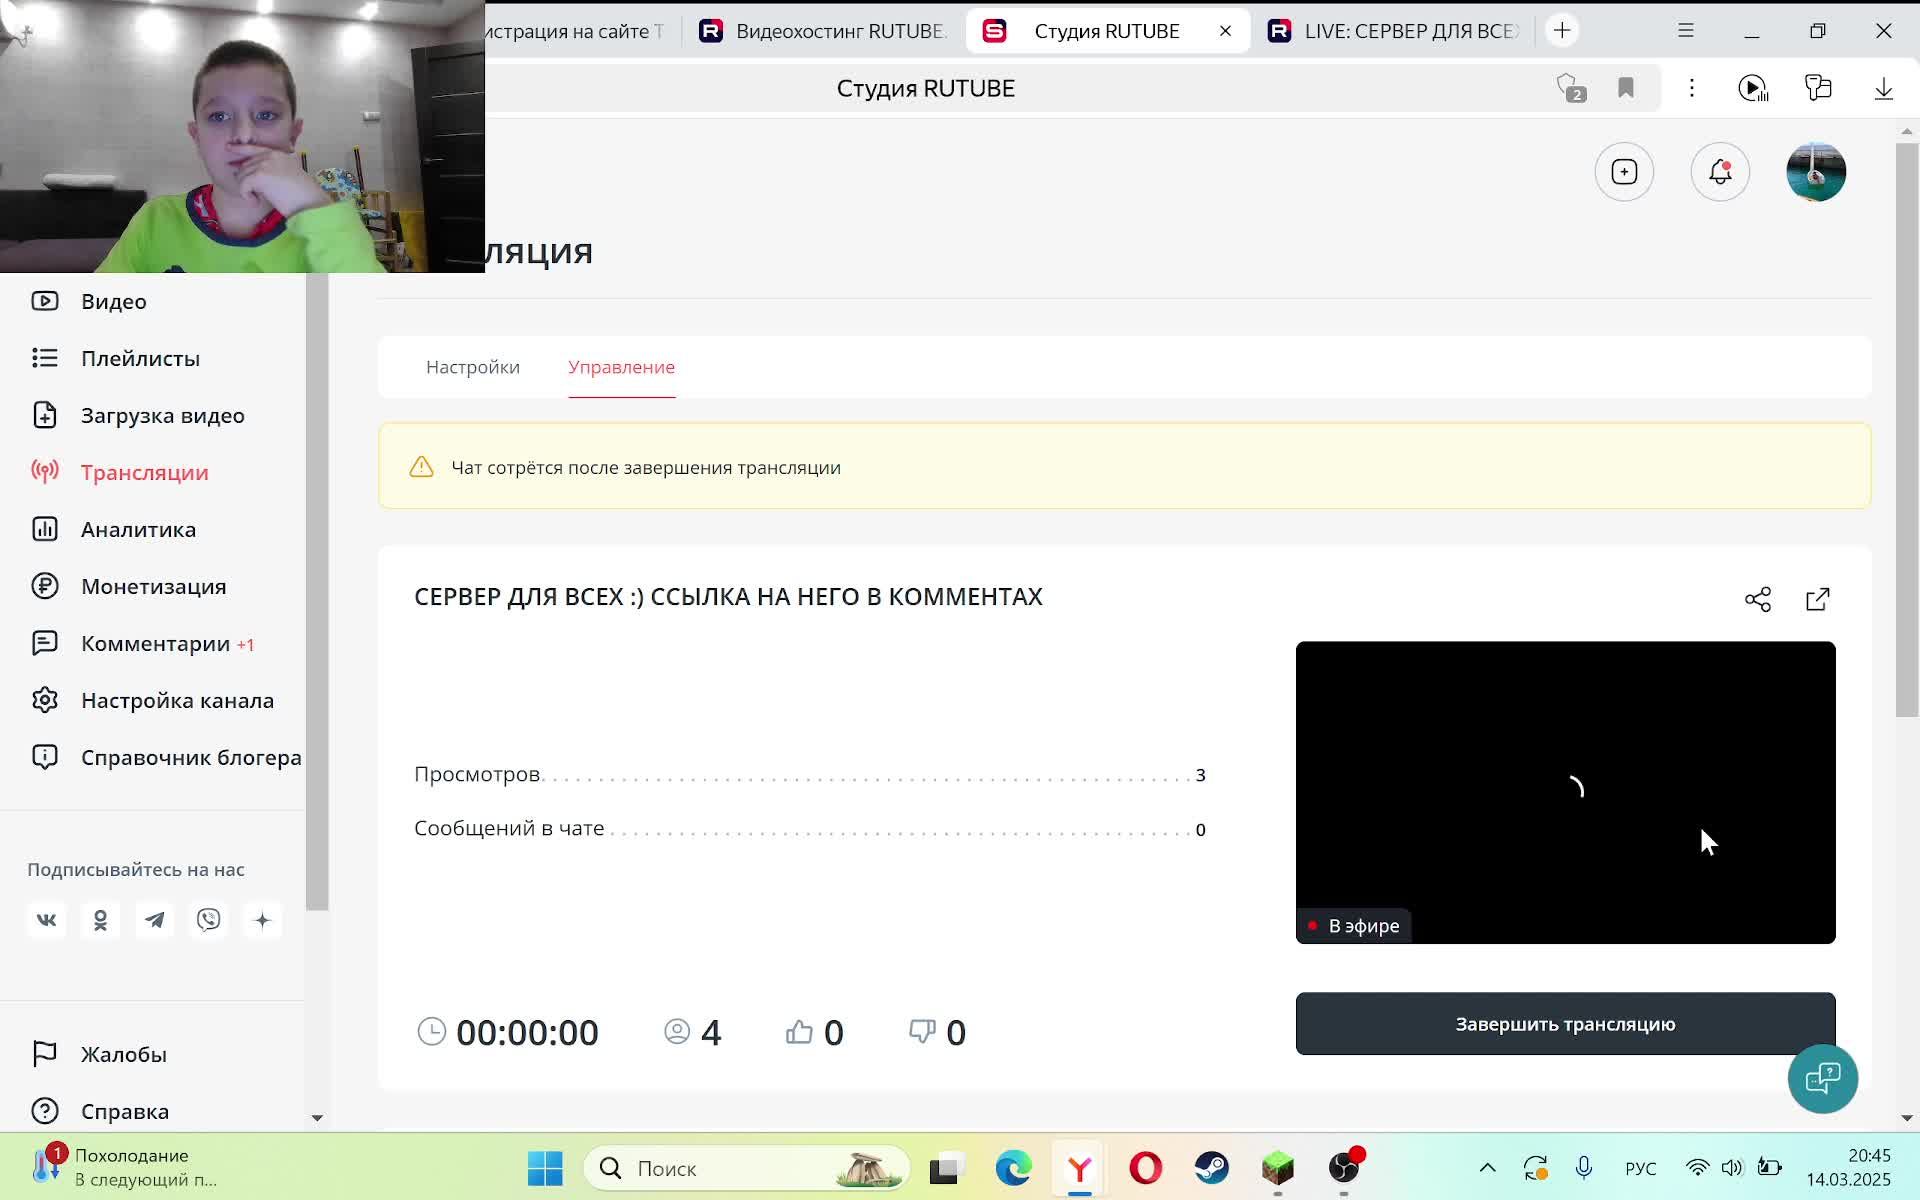Open Аналитика in the sidebar
The width and height of the screenshot is (1920, 1200).
pos(138,529)
